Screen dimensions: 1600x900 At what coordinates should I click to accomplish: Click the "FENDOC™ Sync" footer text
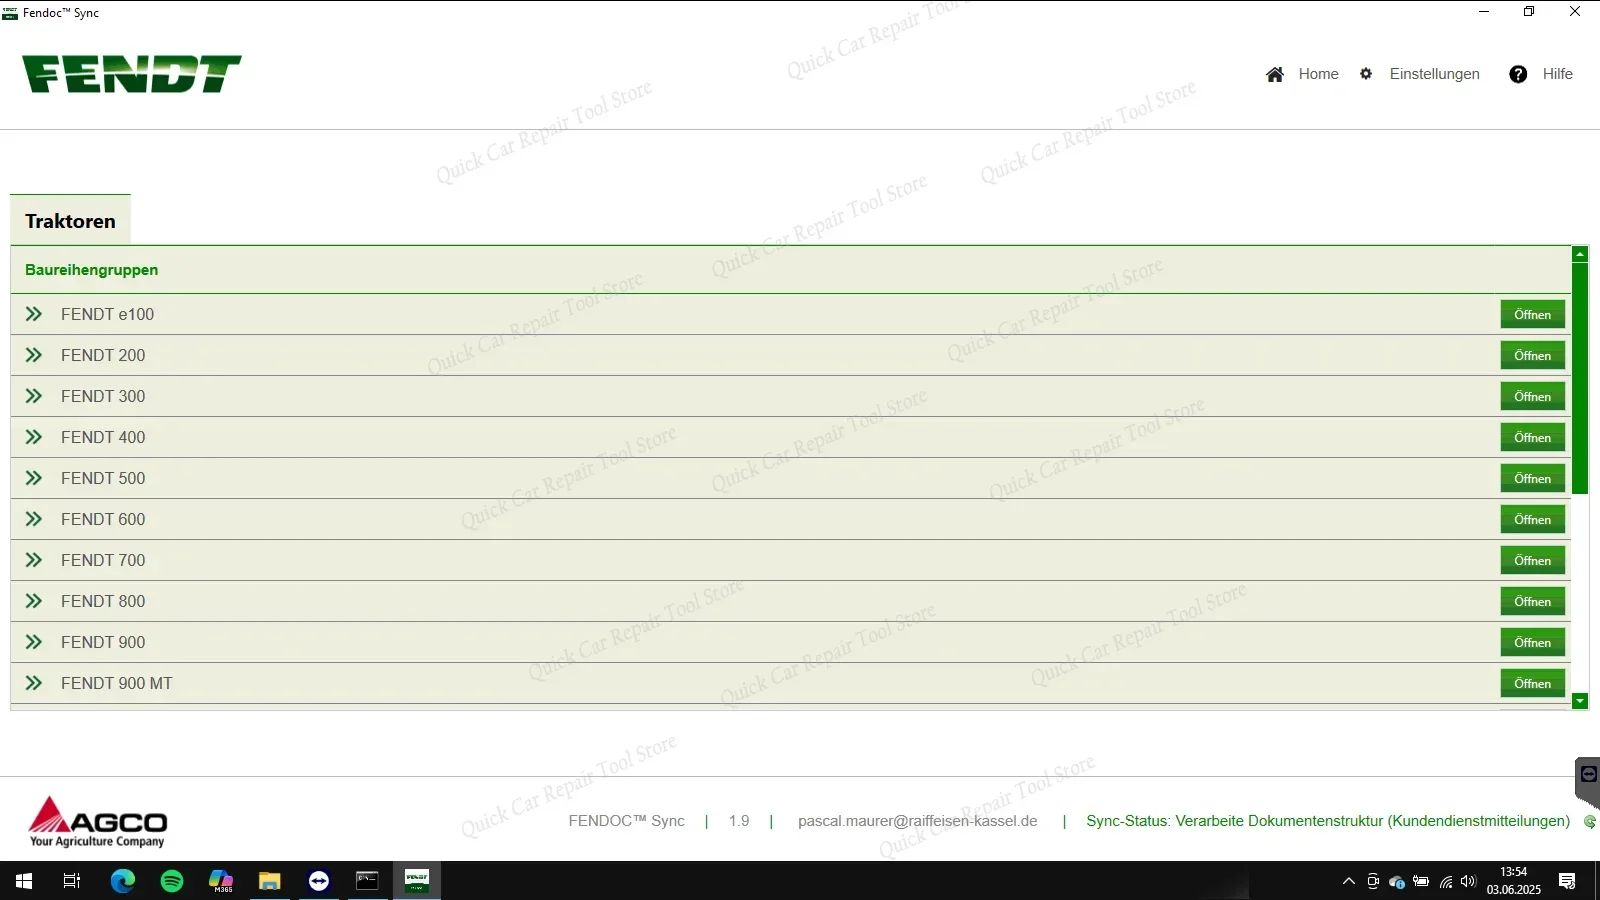(626, 821)
